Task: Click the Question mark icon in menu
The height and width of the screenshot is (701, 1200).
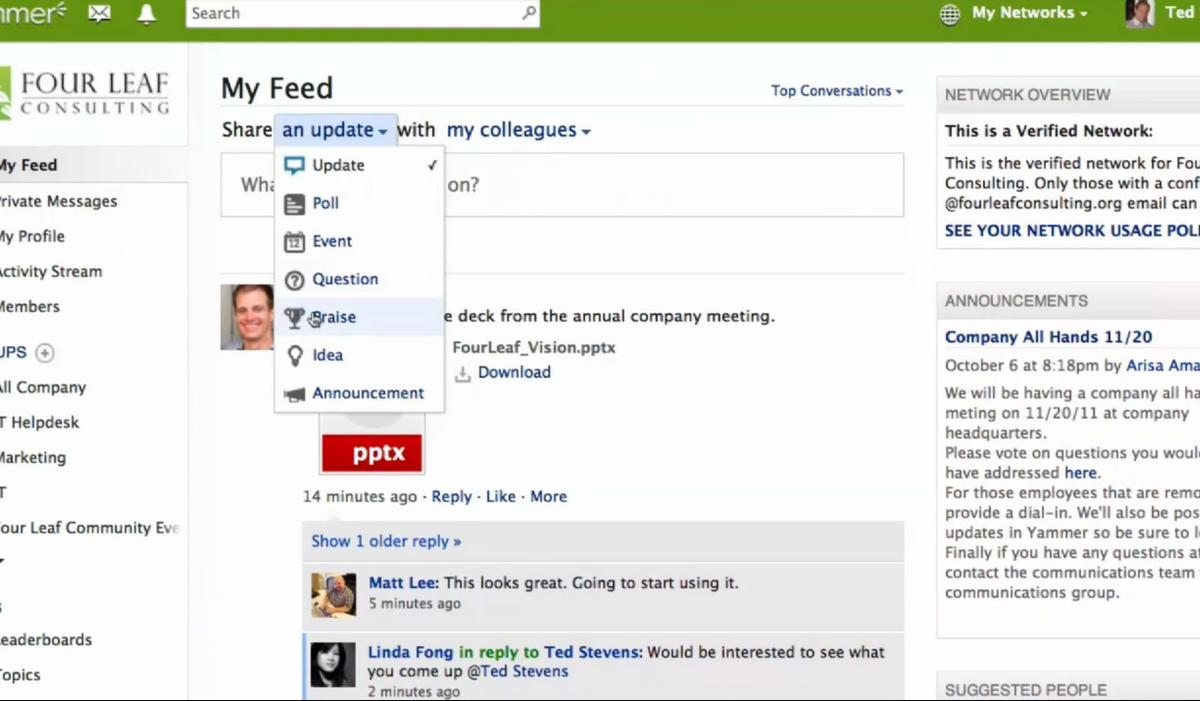Action: pyautogui.click(x=294, y=280)
